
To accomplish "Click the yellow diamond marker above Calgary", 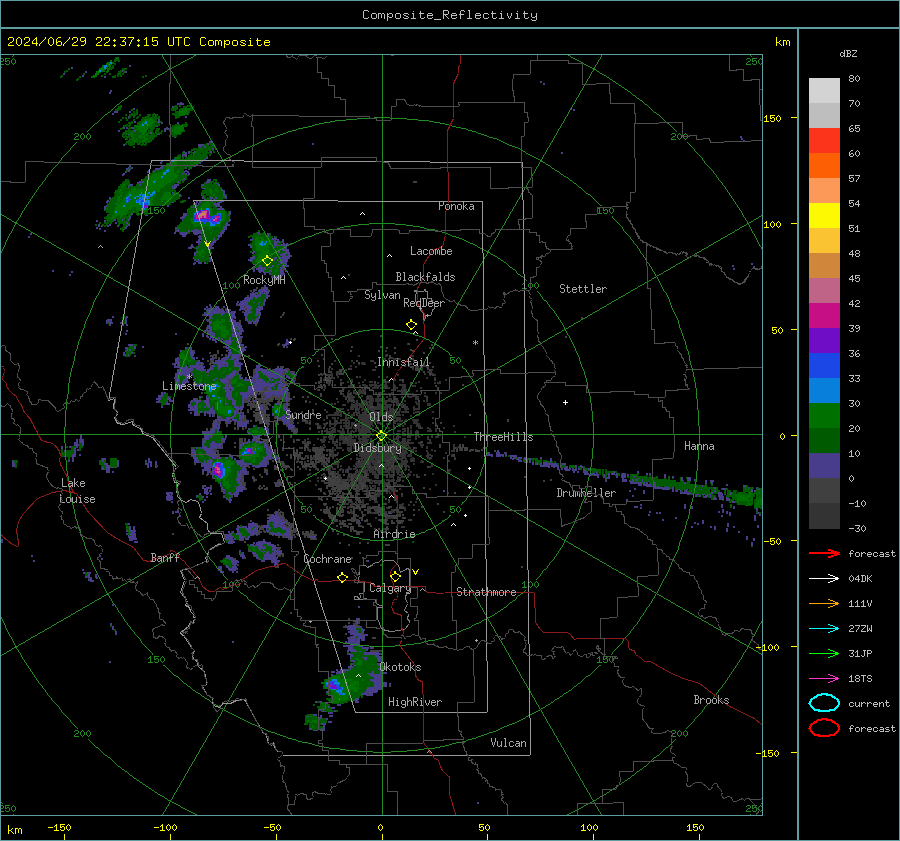I will point(395,576).
